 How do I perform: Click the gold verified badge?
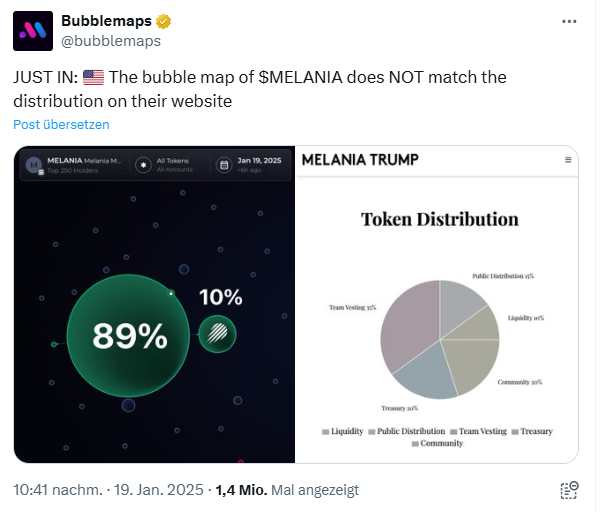tap(163, 21)
